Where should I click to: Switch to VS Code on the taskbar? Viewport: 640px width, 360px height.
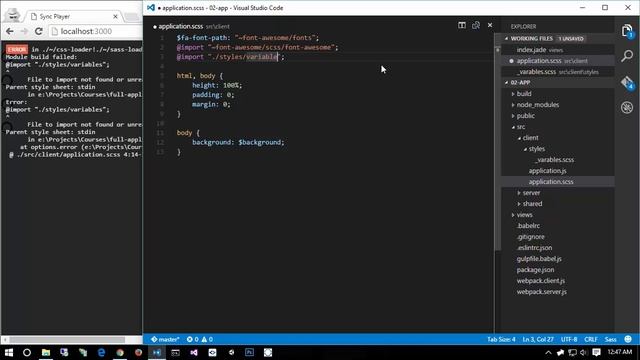157,352
